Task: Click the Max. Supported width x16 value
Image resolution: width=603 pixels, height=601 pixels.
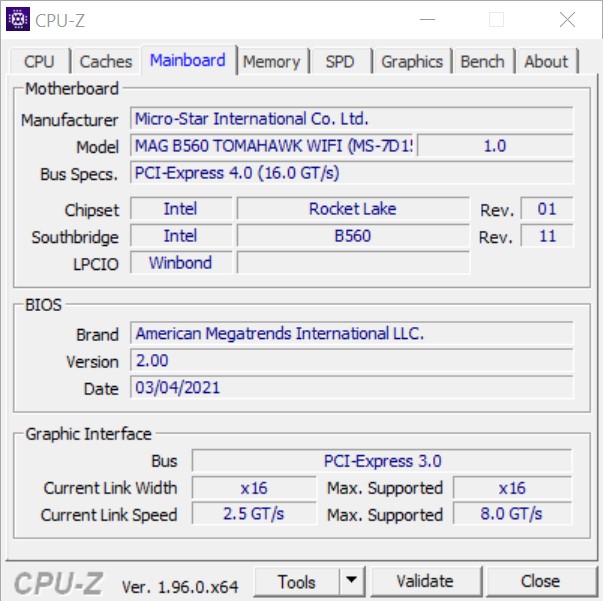Action: 512,488
